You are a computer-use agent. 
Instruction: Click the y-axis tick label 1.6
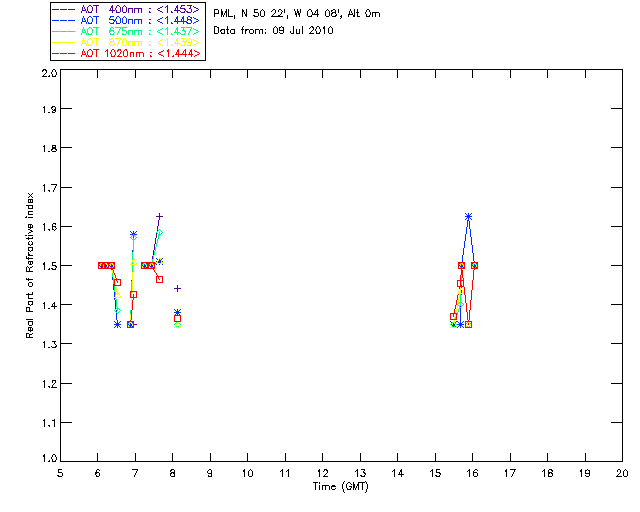pyautogui.click(x=49, y=227)
